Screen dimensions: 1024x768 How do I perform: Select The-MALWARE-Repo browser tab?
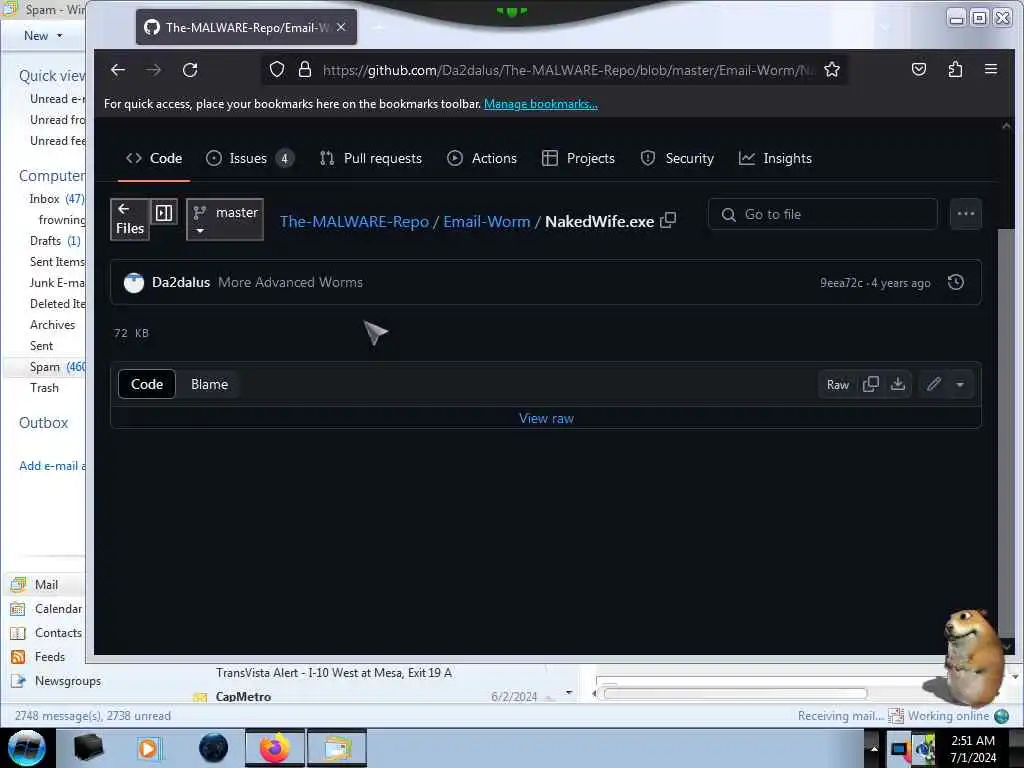pyautogui.click(x=246, y=27)
